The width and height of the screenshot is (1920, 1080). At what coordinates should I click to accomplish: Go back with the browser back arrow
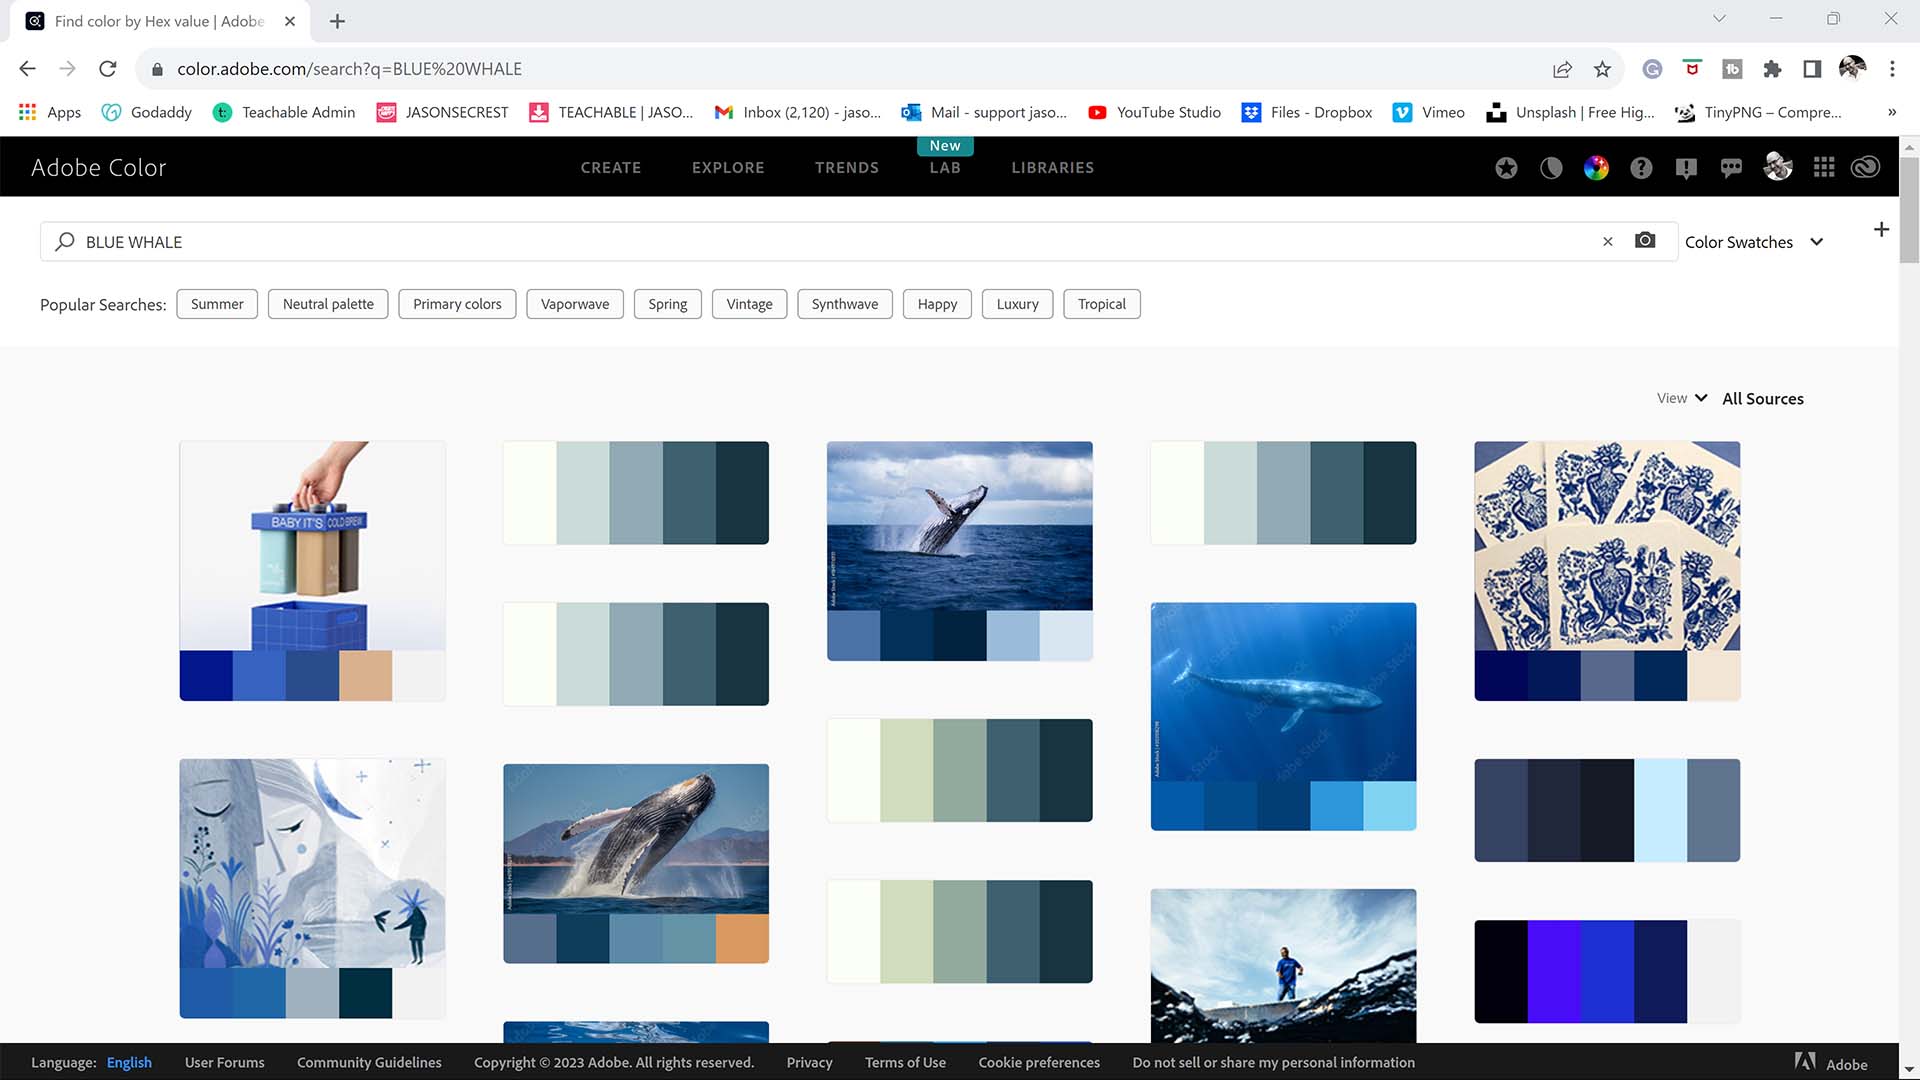(28, 69)
